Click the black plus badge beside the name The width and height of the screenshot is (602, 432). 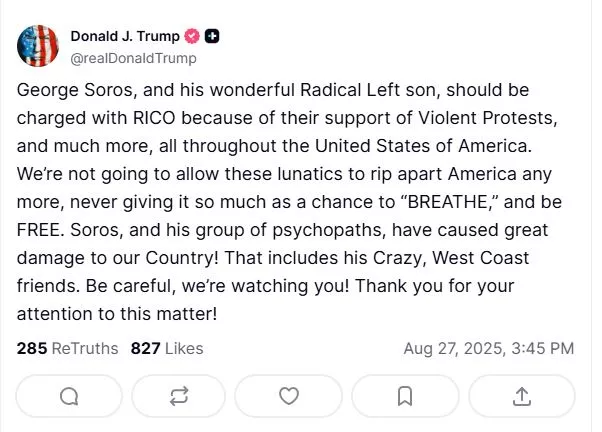pyautogui.click(x=212, y=36)
